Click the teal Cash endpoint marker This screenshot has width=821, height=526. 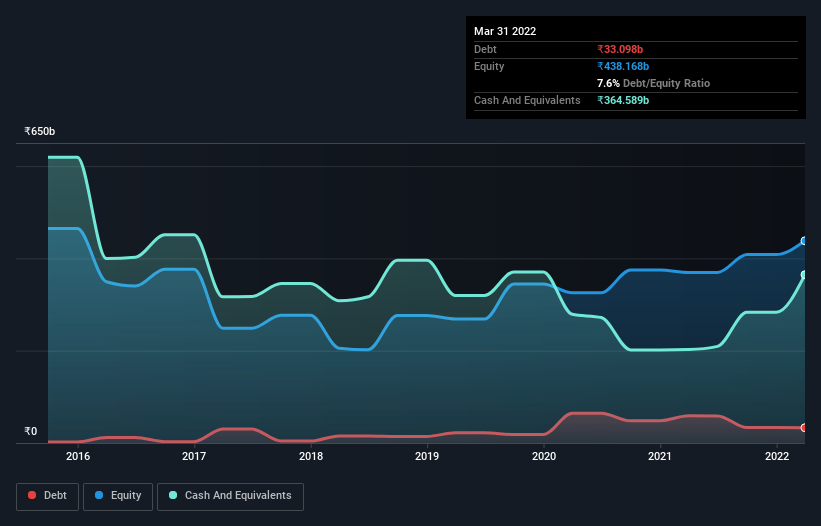coord(804,275)
